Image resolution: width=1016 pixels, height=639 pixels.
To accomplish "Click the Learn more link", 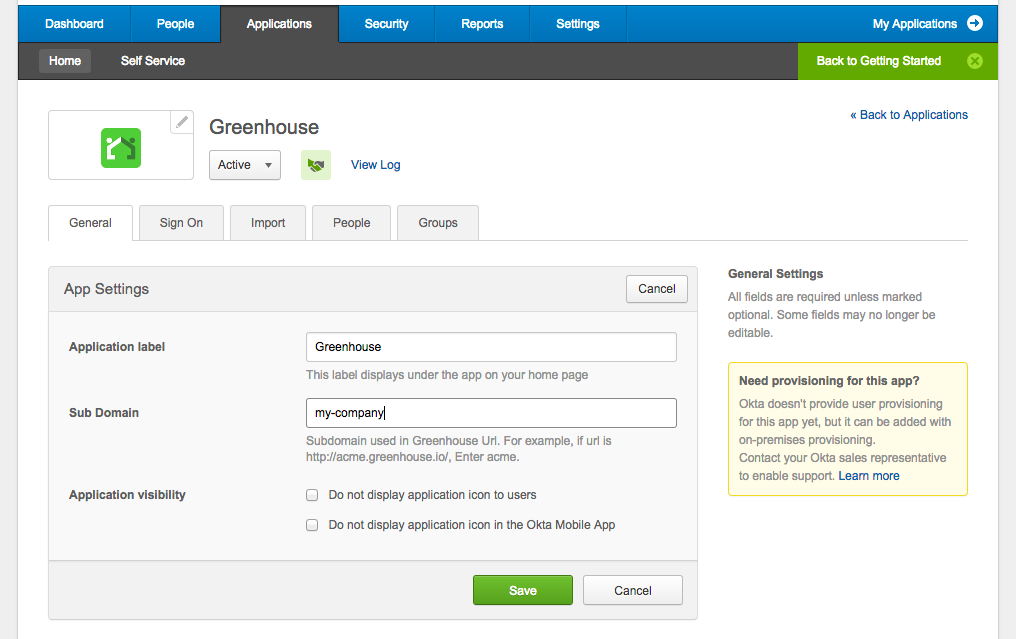I will coord(869,476).
